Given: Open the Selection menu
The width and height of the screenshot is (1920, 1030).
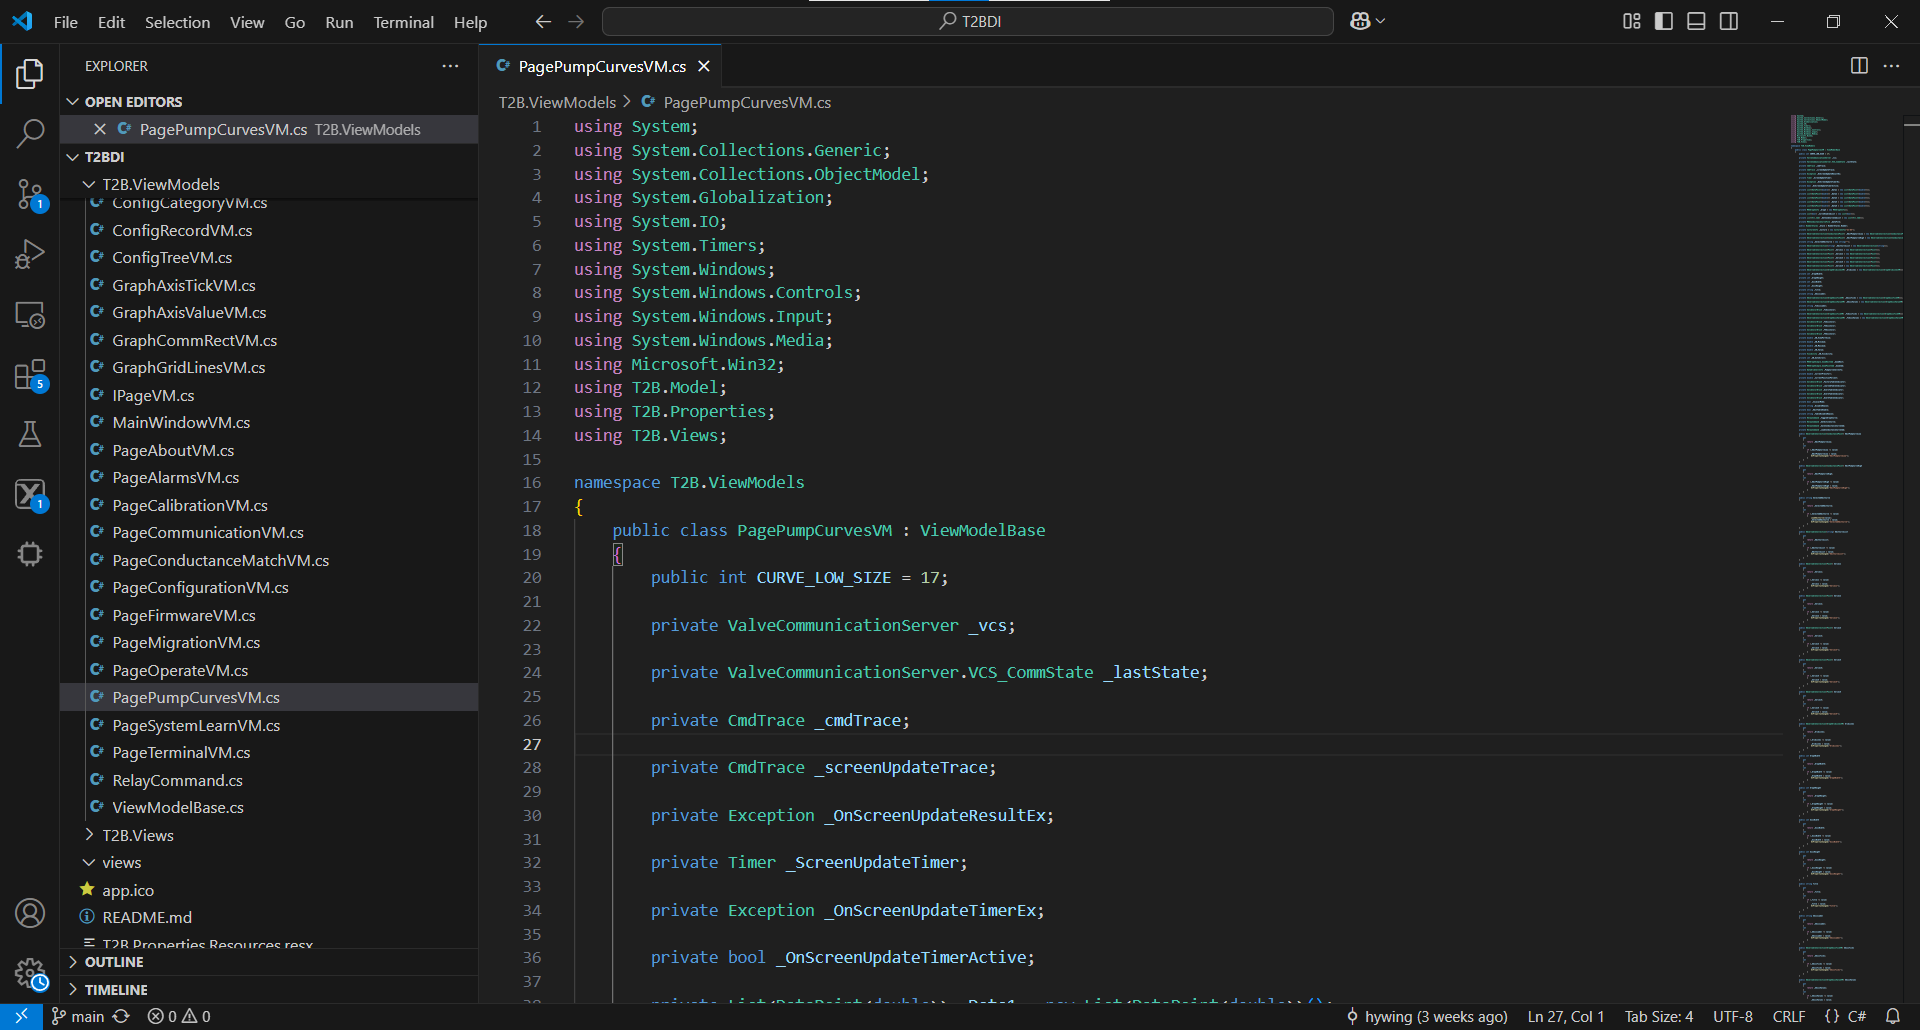Looking at the screenshot, I should point(177,22).
